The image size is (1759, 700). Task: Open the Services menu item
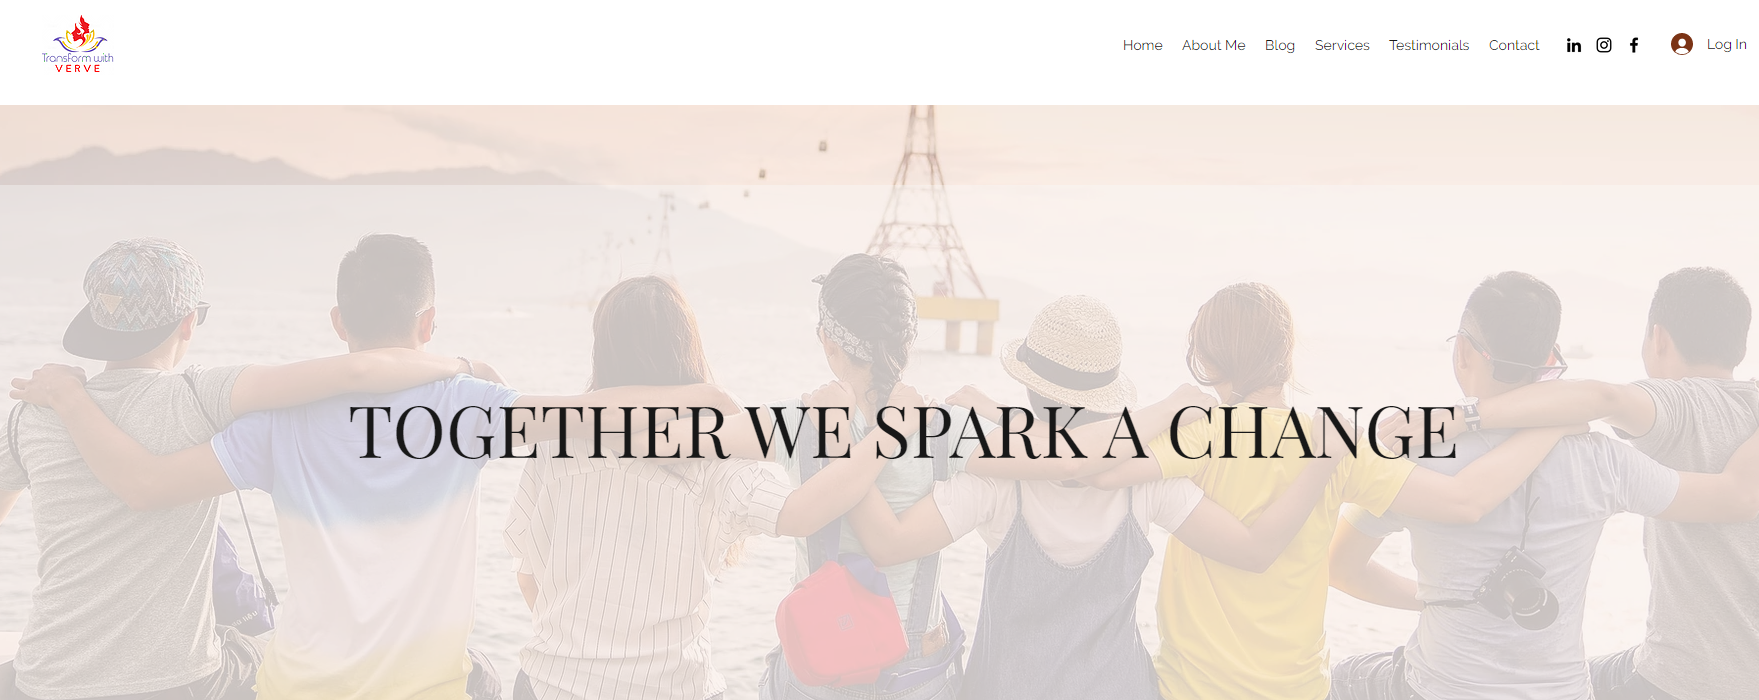1341,45
